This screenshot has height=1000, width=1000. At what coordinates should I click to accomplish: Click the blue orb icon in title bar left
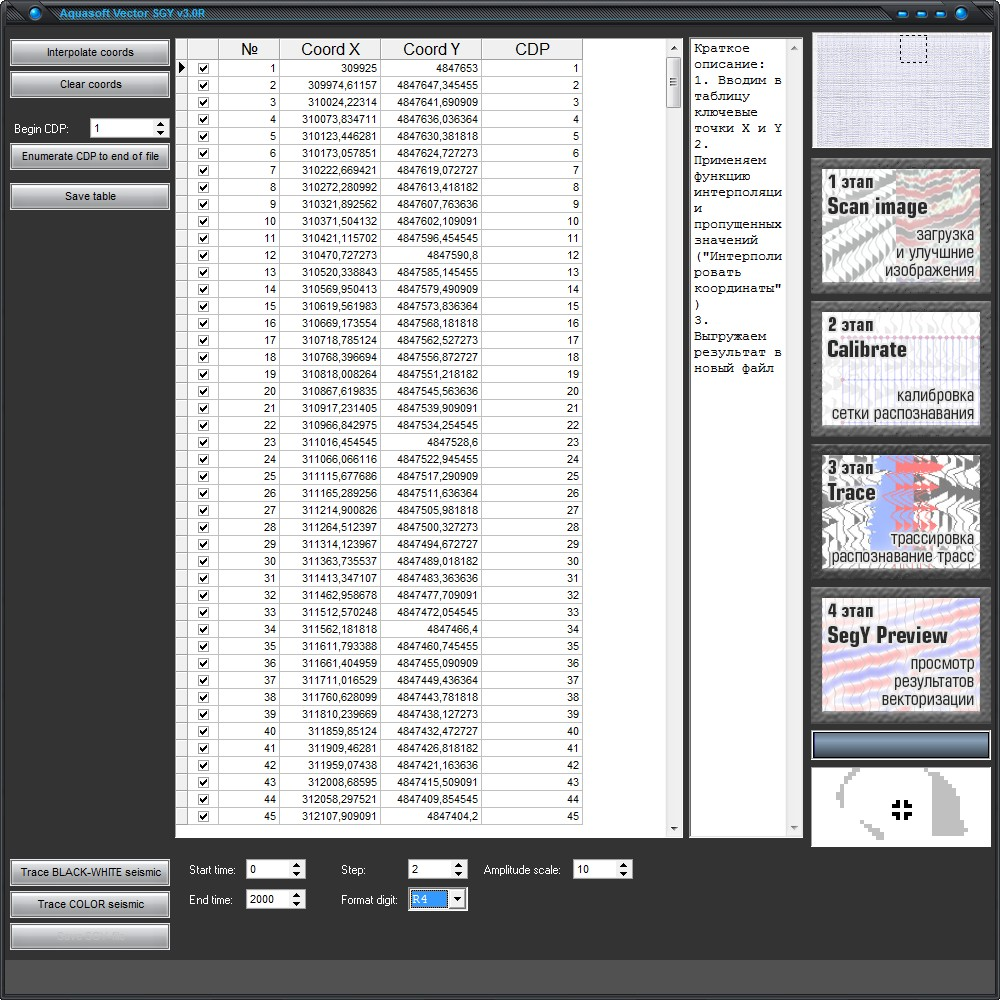[35, 14]
